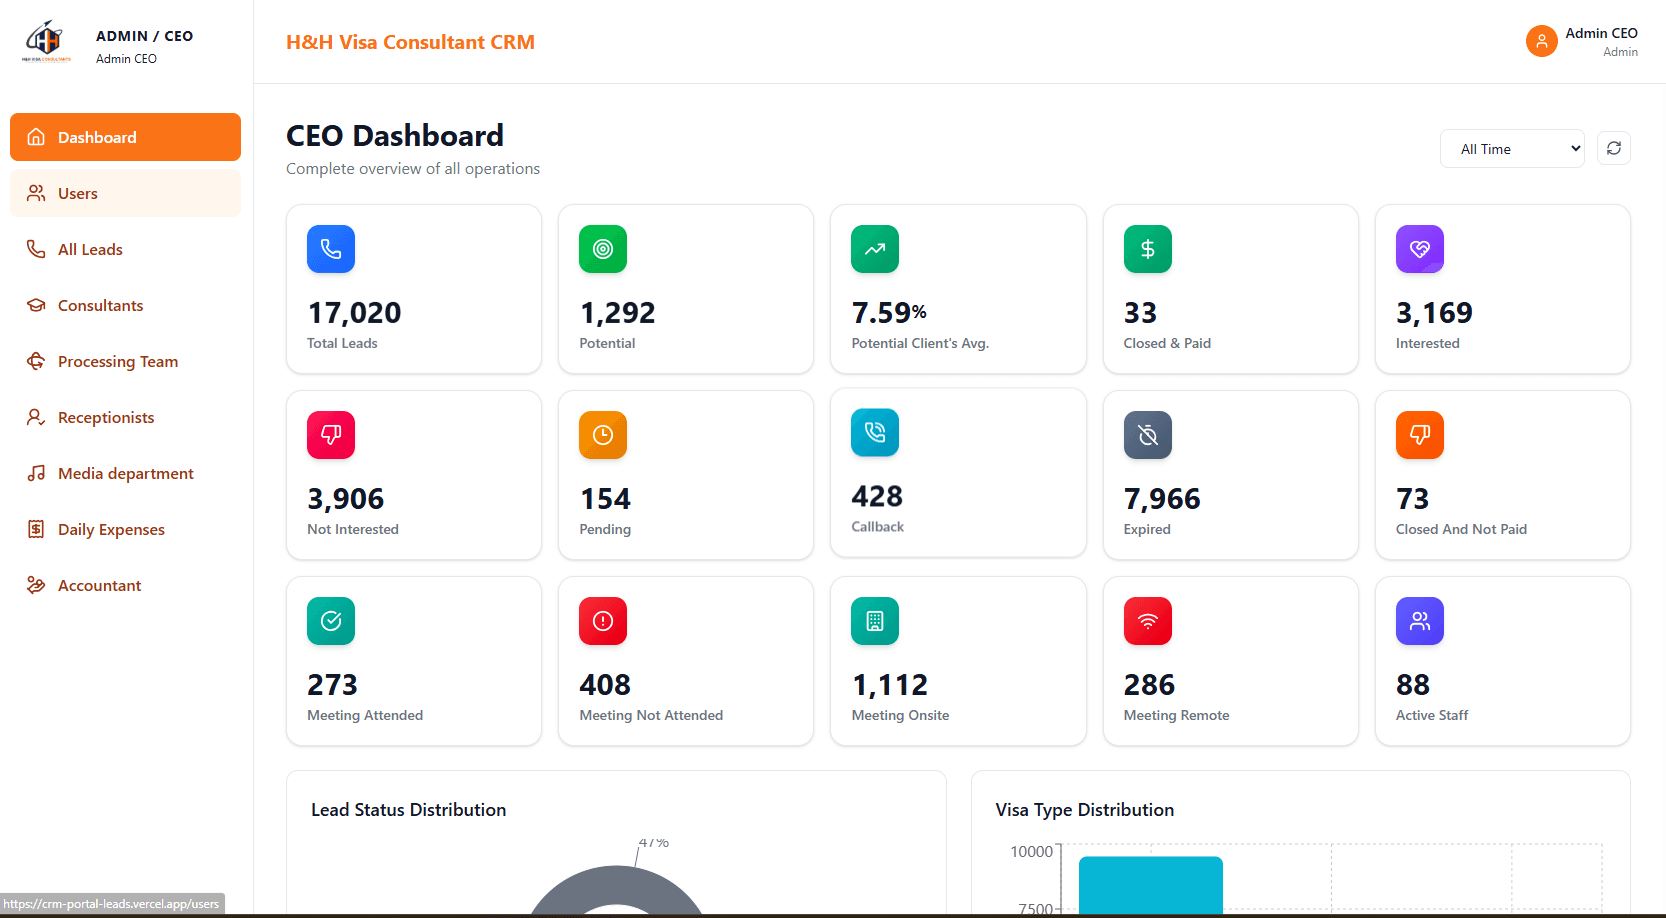
Task: Click the 3,169 Interested value
Action: [x=1434, y=313]
